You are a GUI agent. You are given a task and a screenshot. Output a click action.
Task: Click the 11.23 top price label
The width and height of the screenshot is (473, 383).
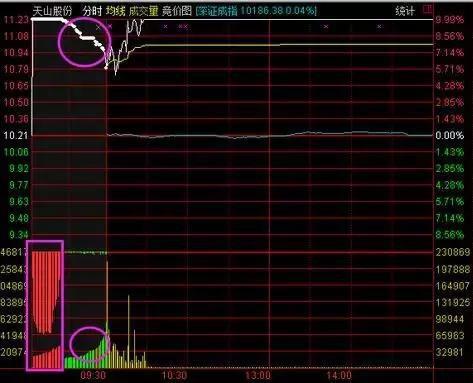click(x=16, y=20)
